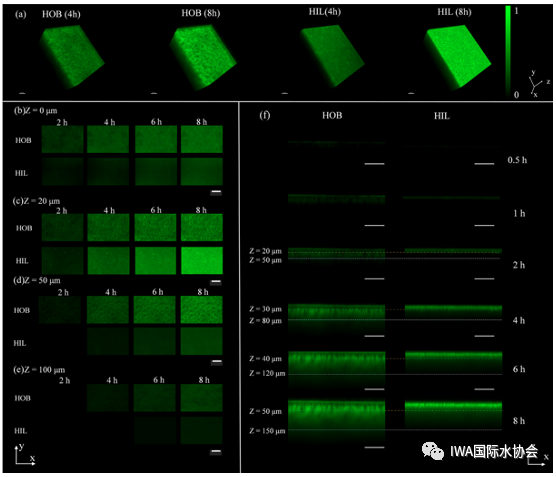Click the HOB (4h) 3D cube rendering
The width and height of the screenshot is (556, 477).
(72, 56)
